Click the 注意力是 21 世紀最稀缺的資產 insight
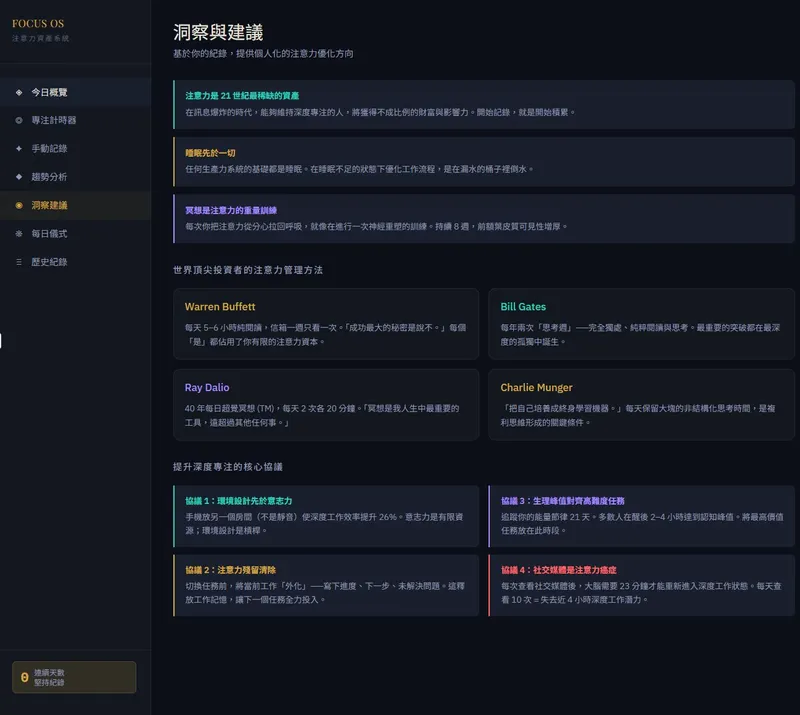Screen dimensions: 800x715 click(x=484, y=104)
